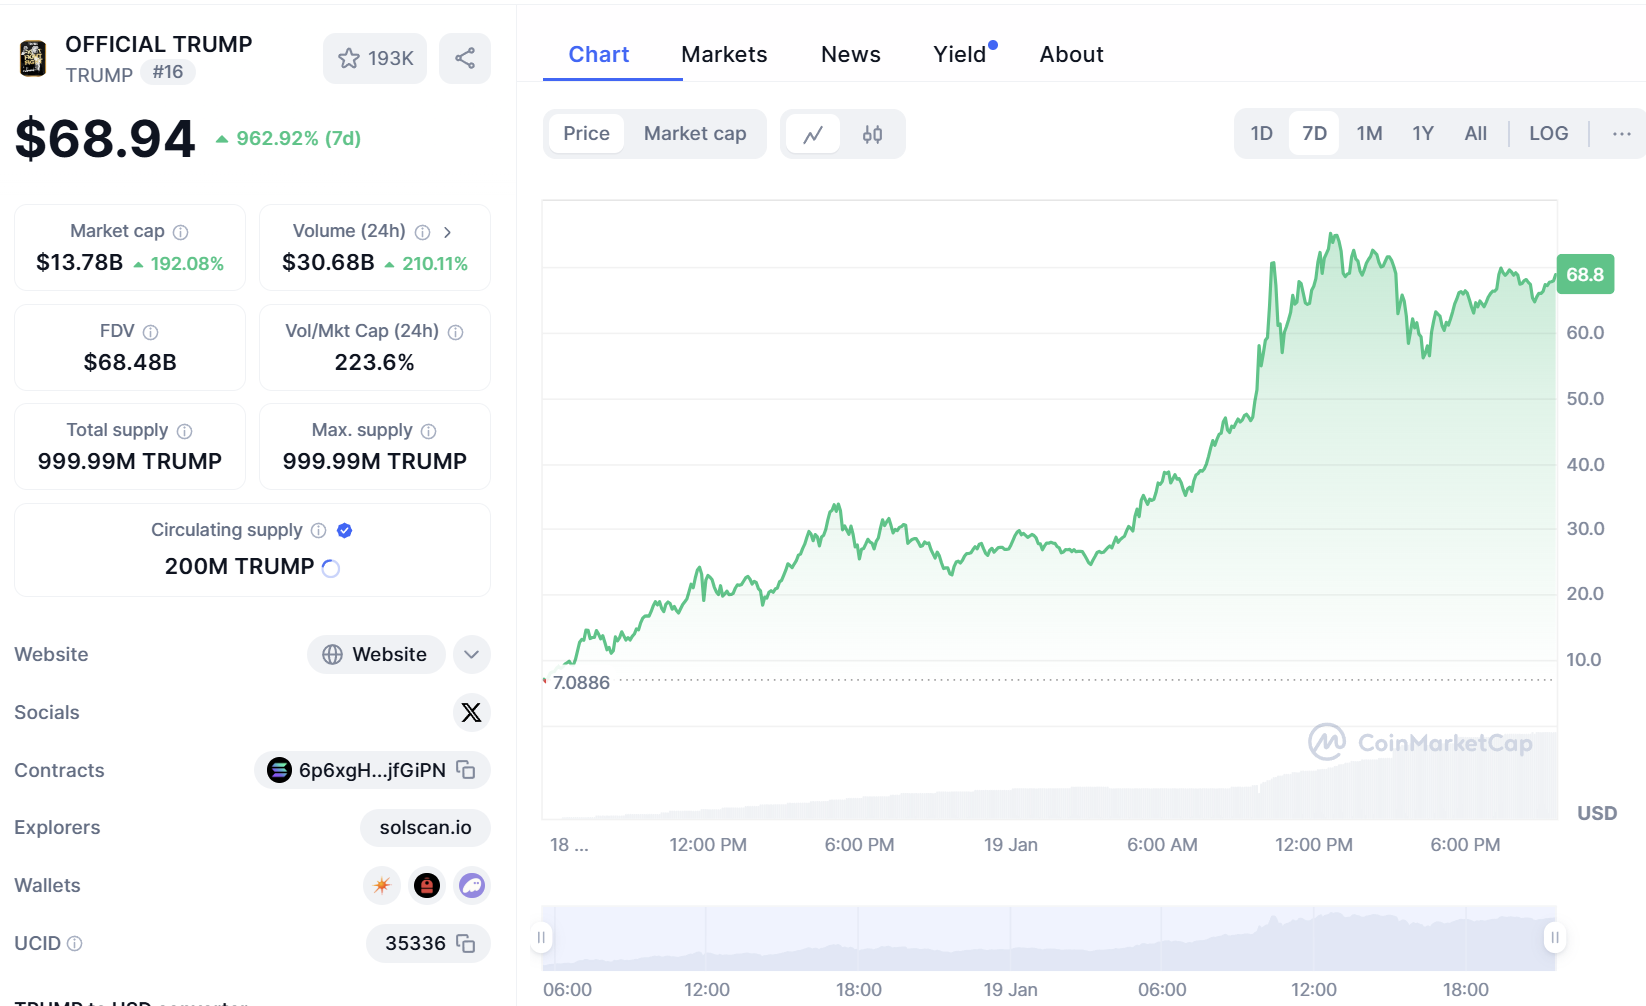Open the News tab
Image resolution: width=1646 pixels, height=1006 pixels.
851,54
